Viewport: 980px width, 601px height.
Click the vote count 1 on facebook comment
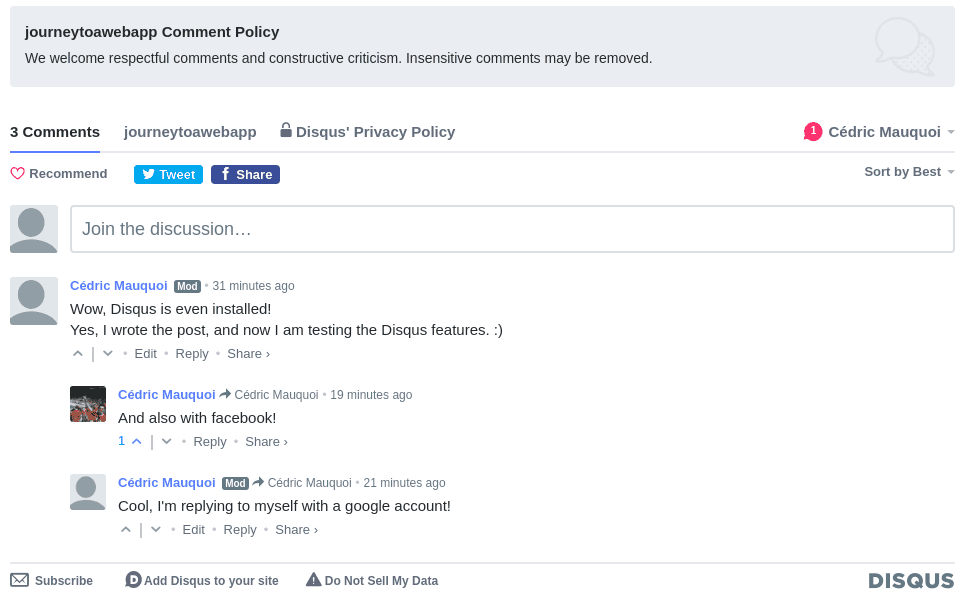tap(122, 441)
